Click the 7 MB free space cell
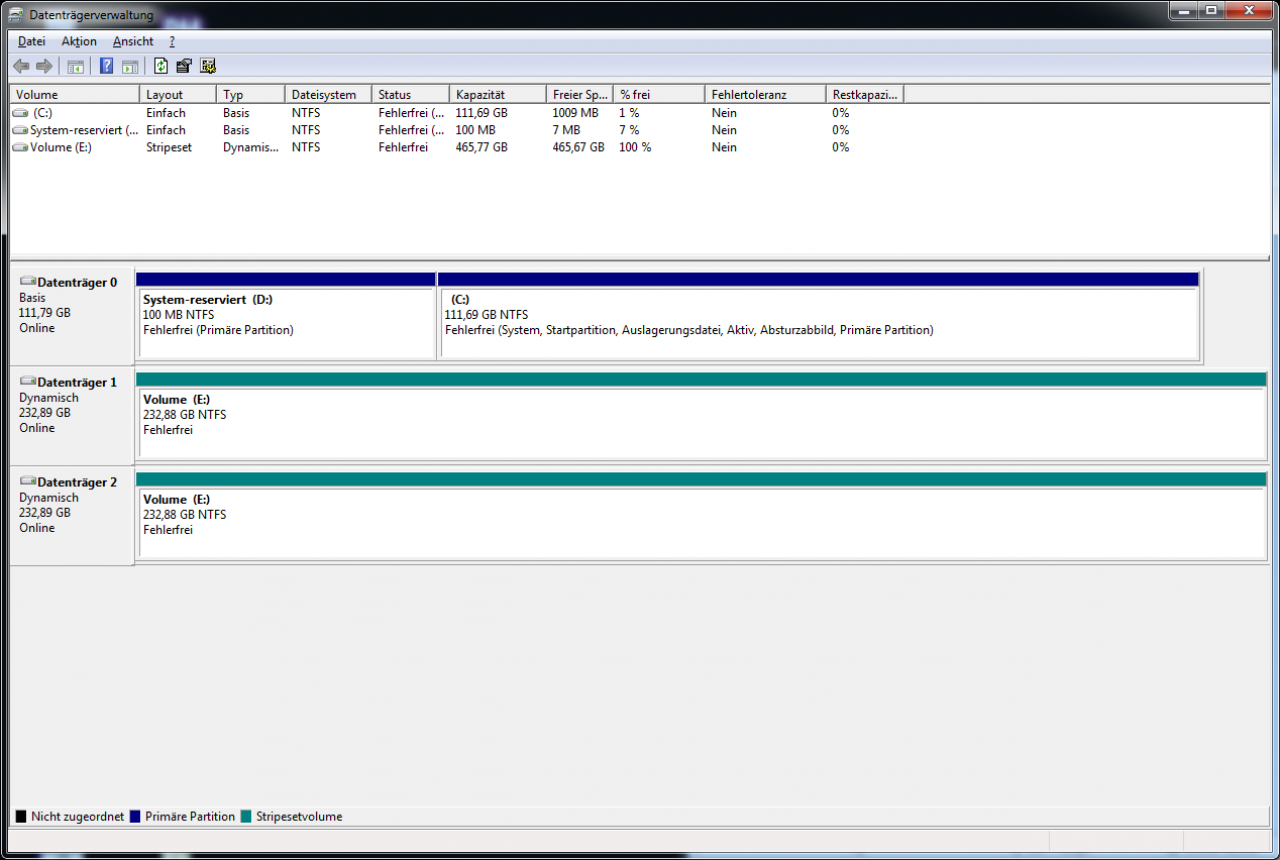The width and height of the screenshot is (1280, 860). [x=566, y=130]
